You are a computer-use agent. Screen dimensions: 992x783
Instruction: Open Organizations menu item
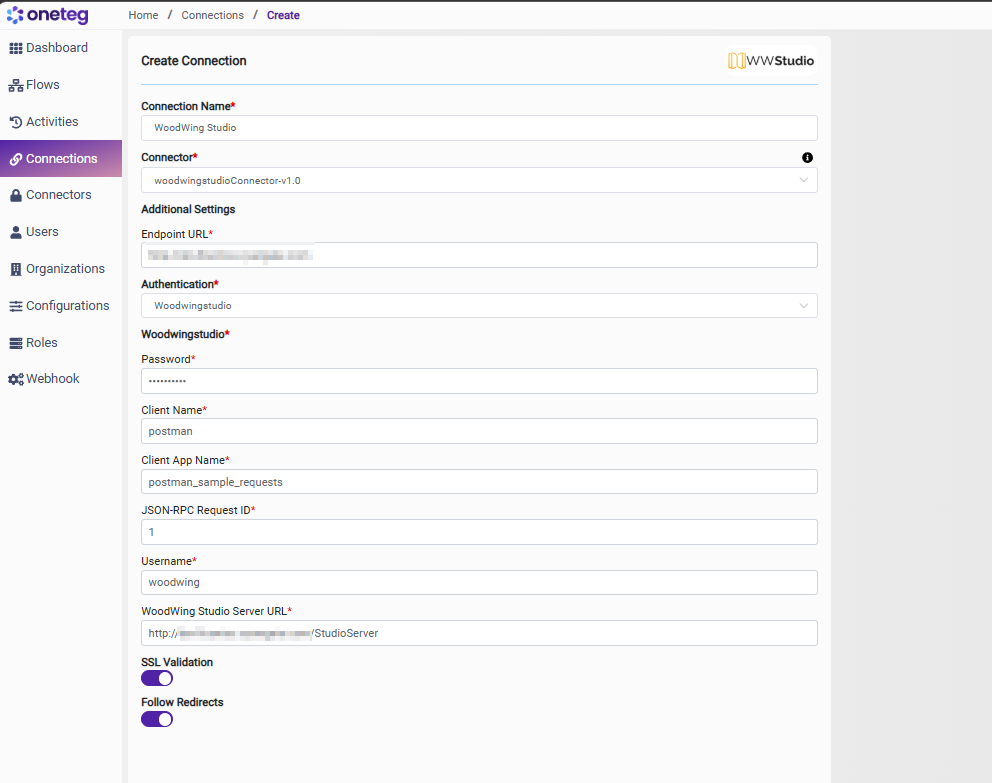[x=61, y=269]
